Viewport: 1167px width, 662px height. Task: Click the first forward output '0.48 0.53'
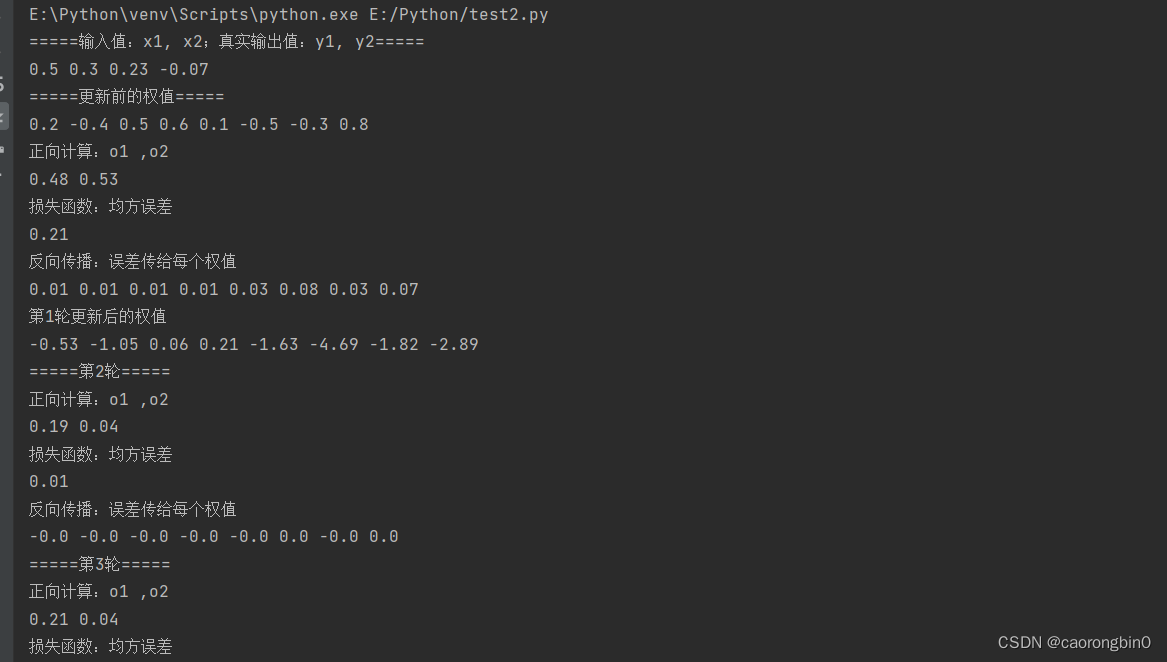click(74, 179)
